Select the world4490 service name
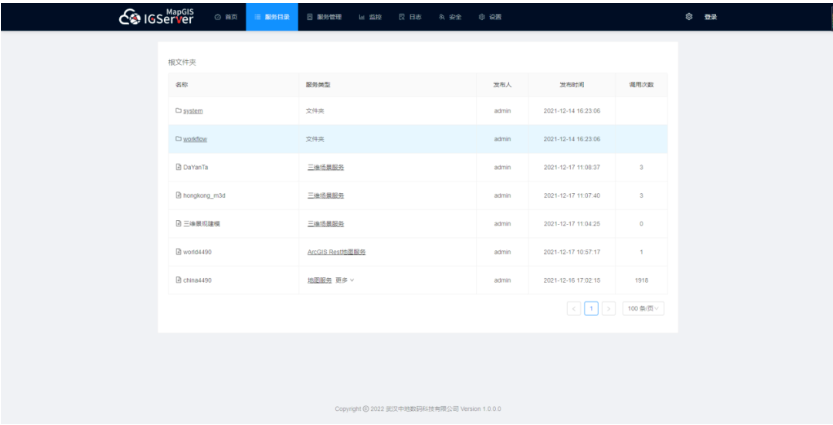Viewport: 833px width, 425px height. (x=197, y=252)
